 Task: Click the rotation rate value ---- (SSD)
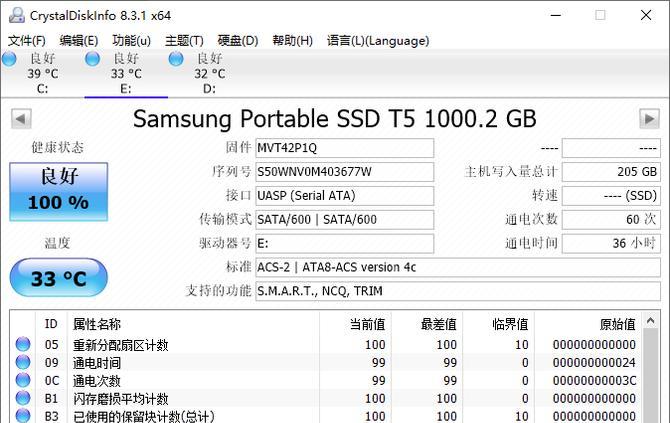(x=611, y=196)
